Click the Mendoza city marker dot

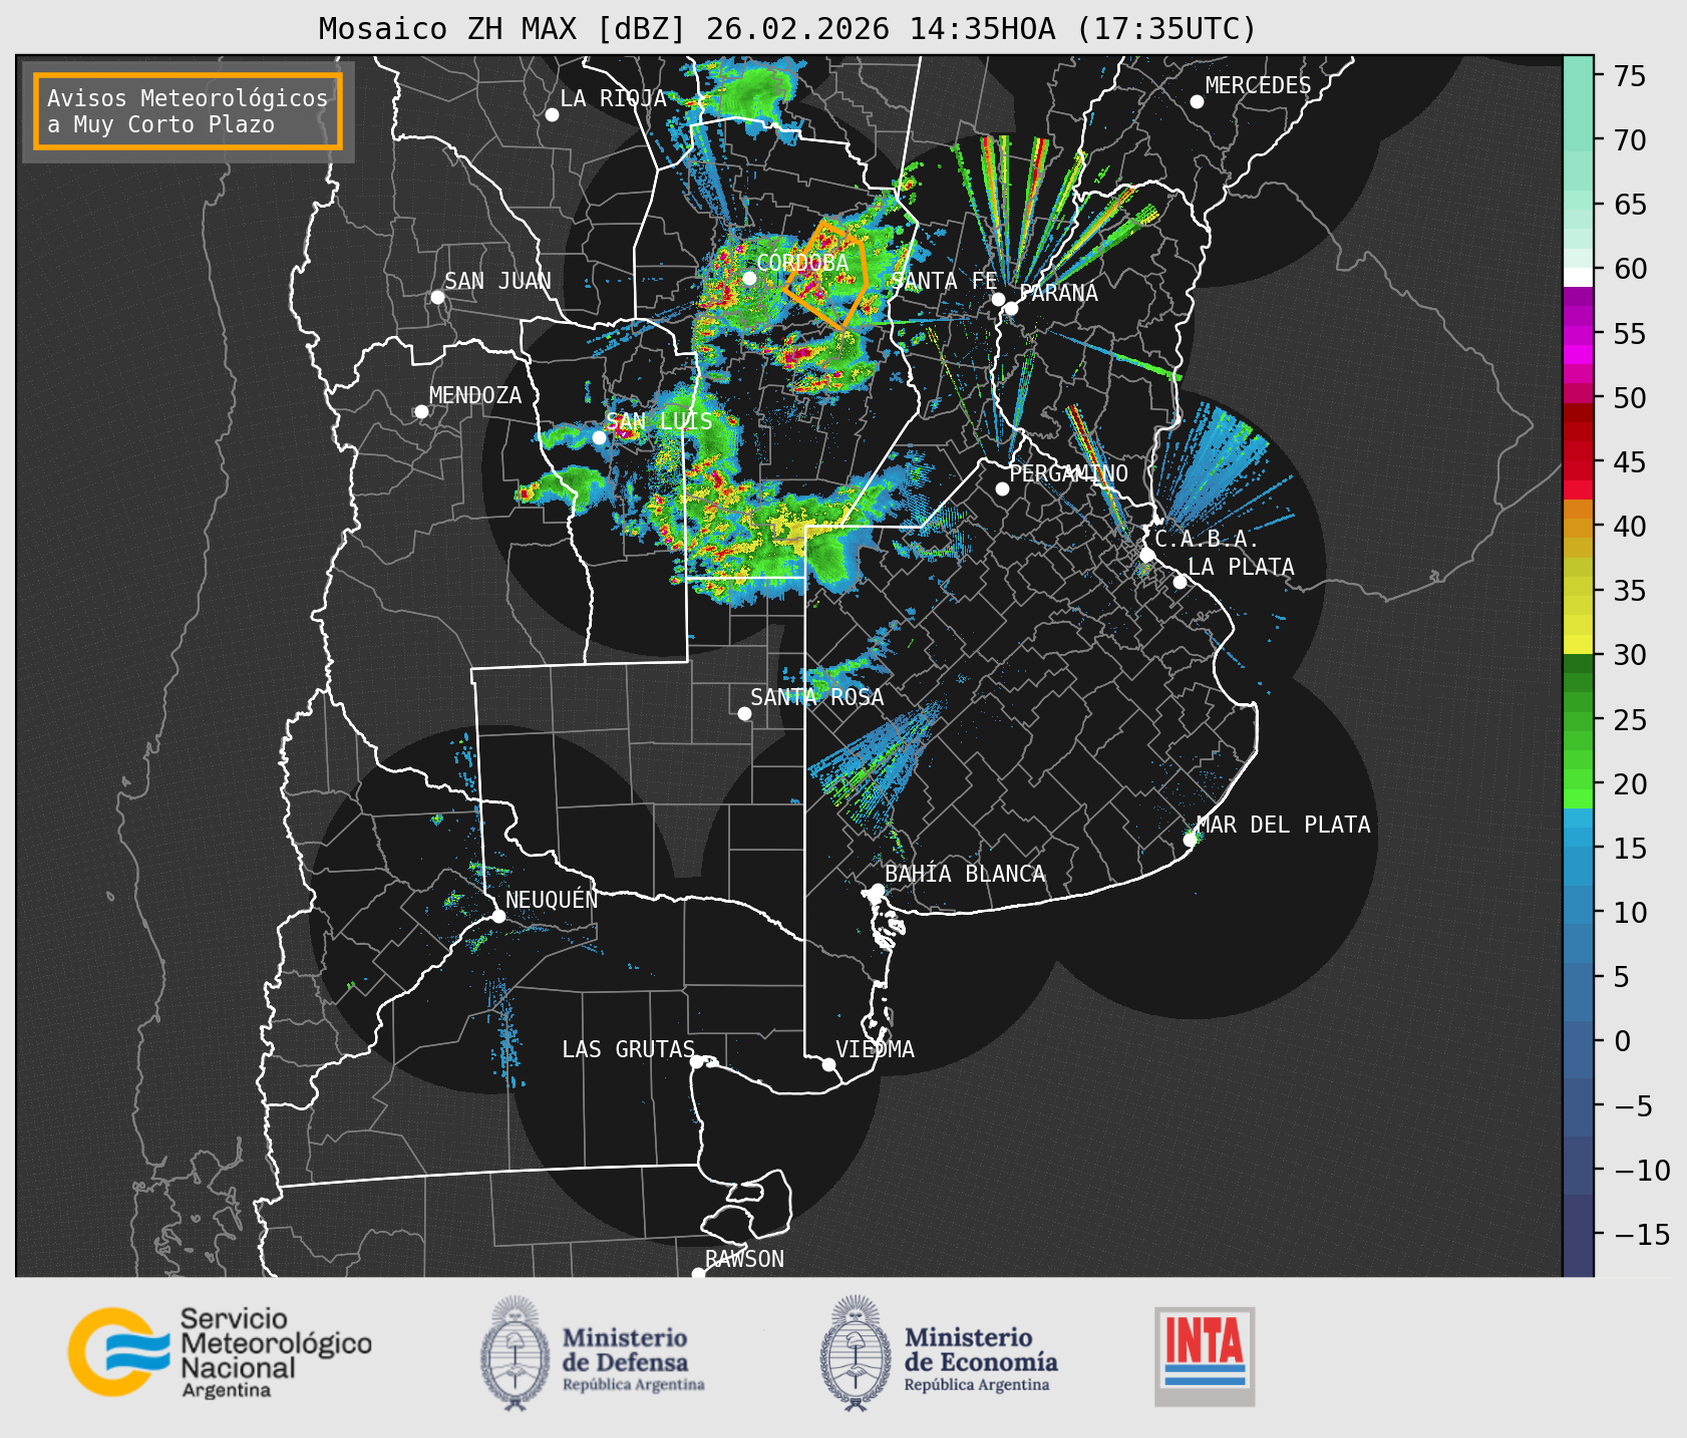[421, 412]
